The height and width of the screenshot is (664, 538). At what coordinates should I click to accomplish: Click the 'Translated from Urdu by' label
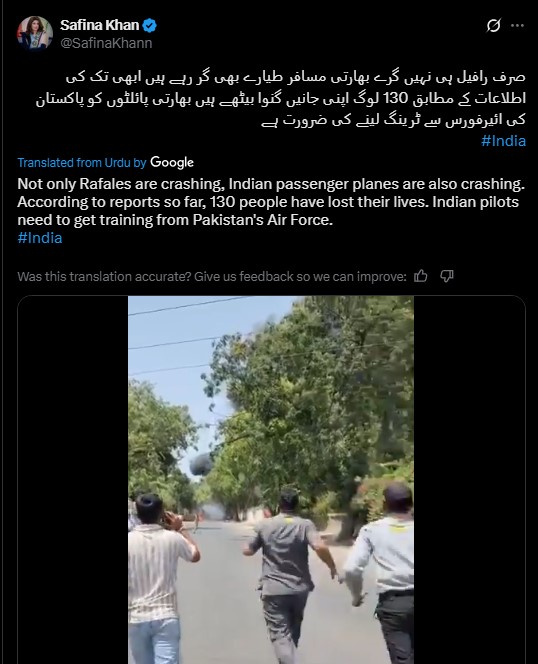(82, 163)
